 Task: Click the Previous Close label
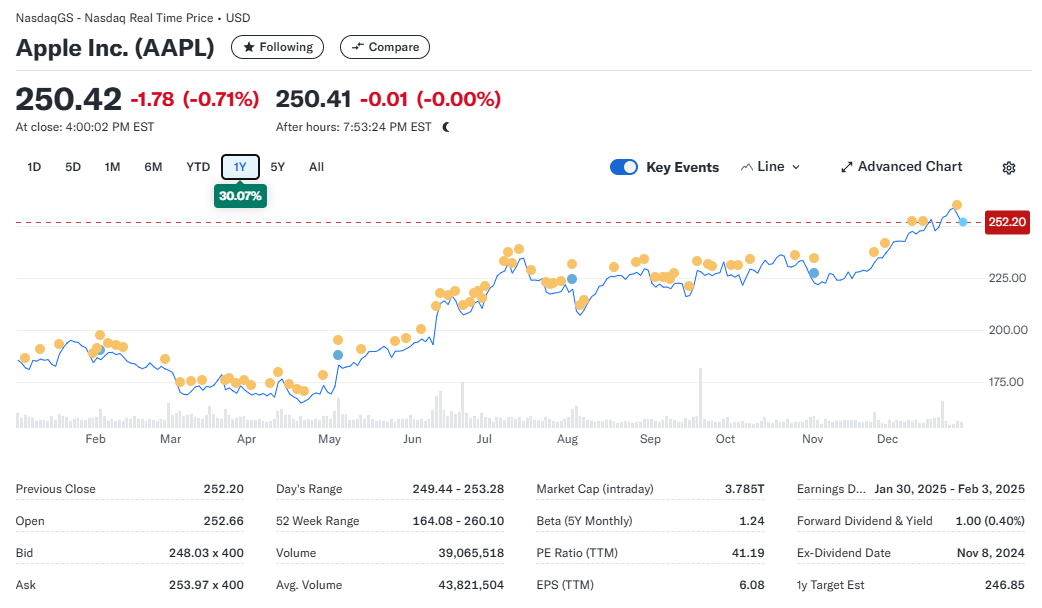point(56,489)
